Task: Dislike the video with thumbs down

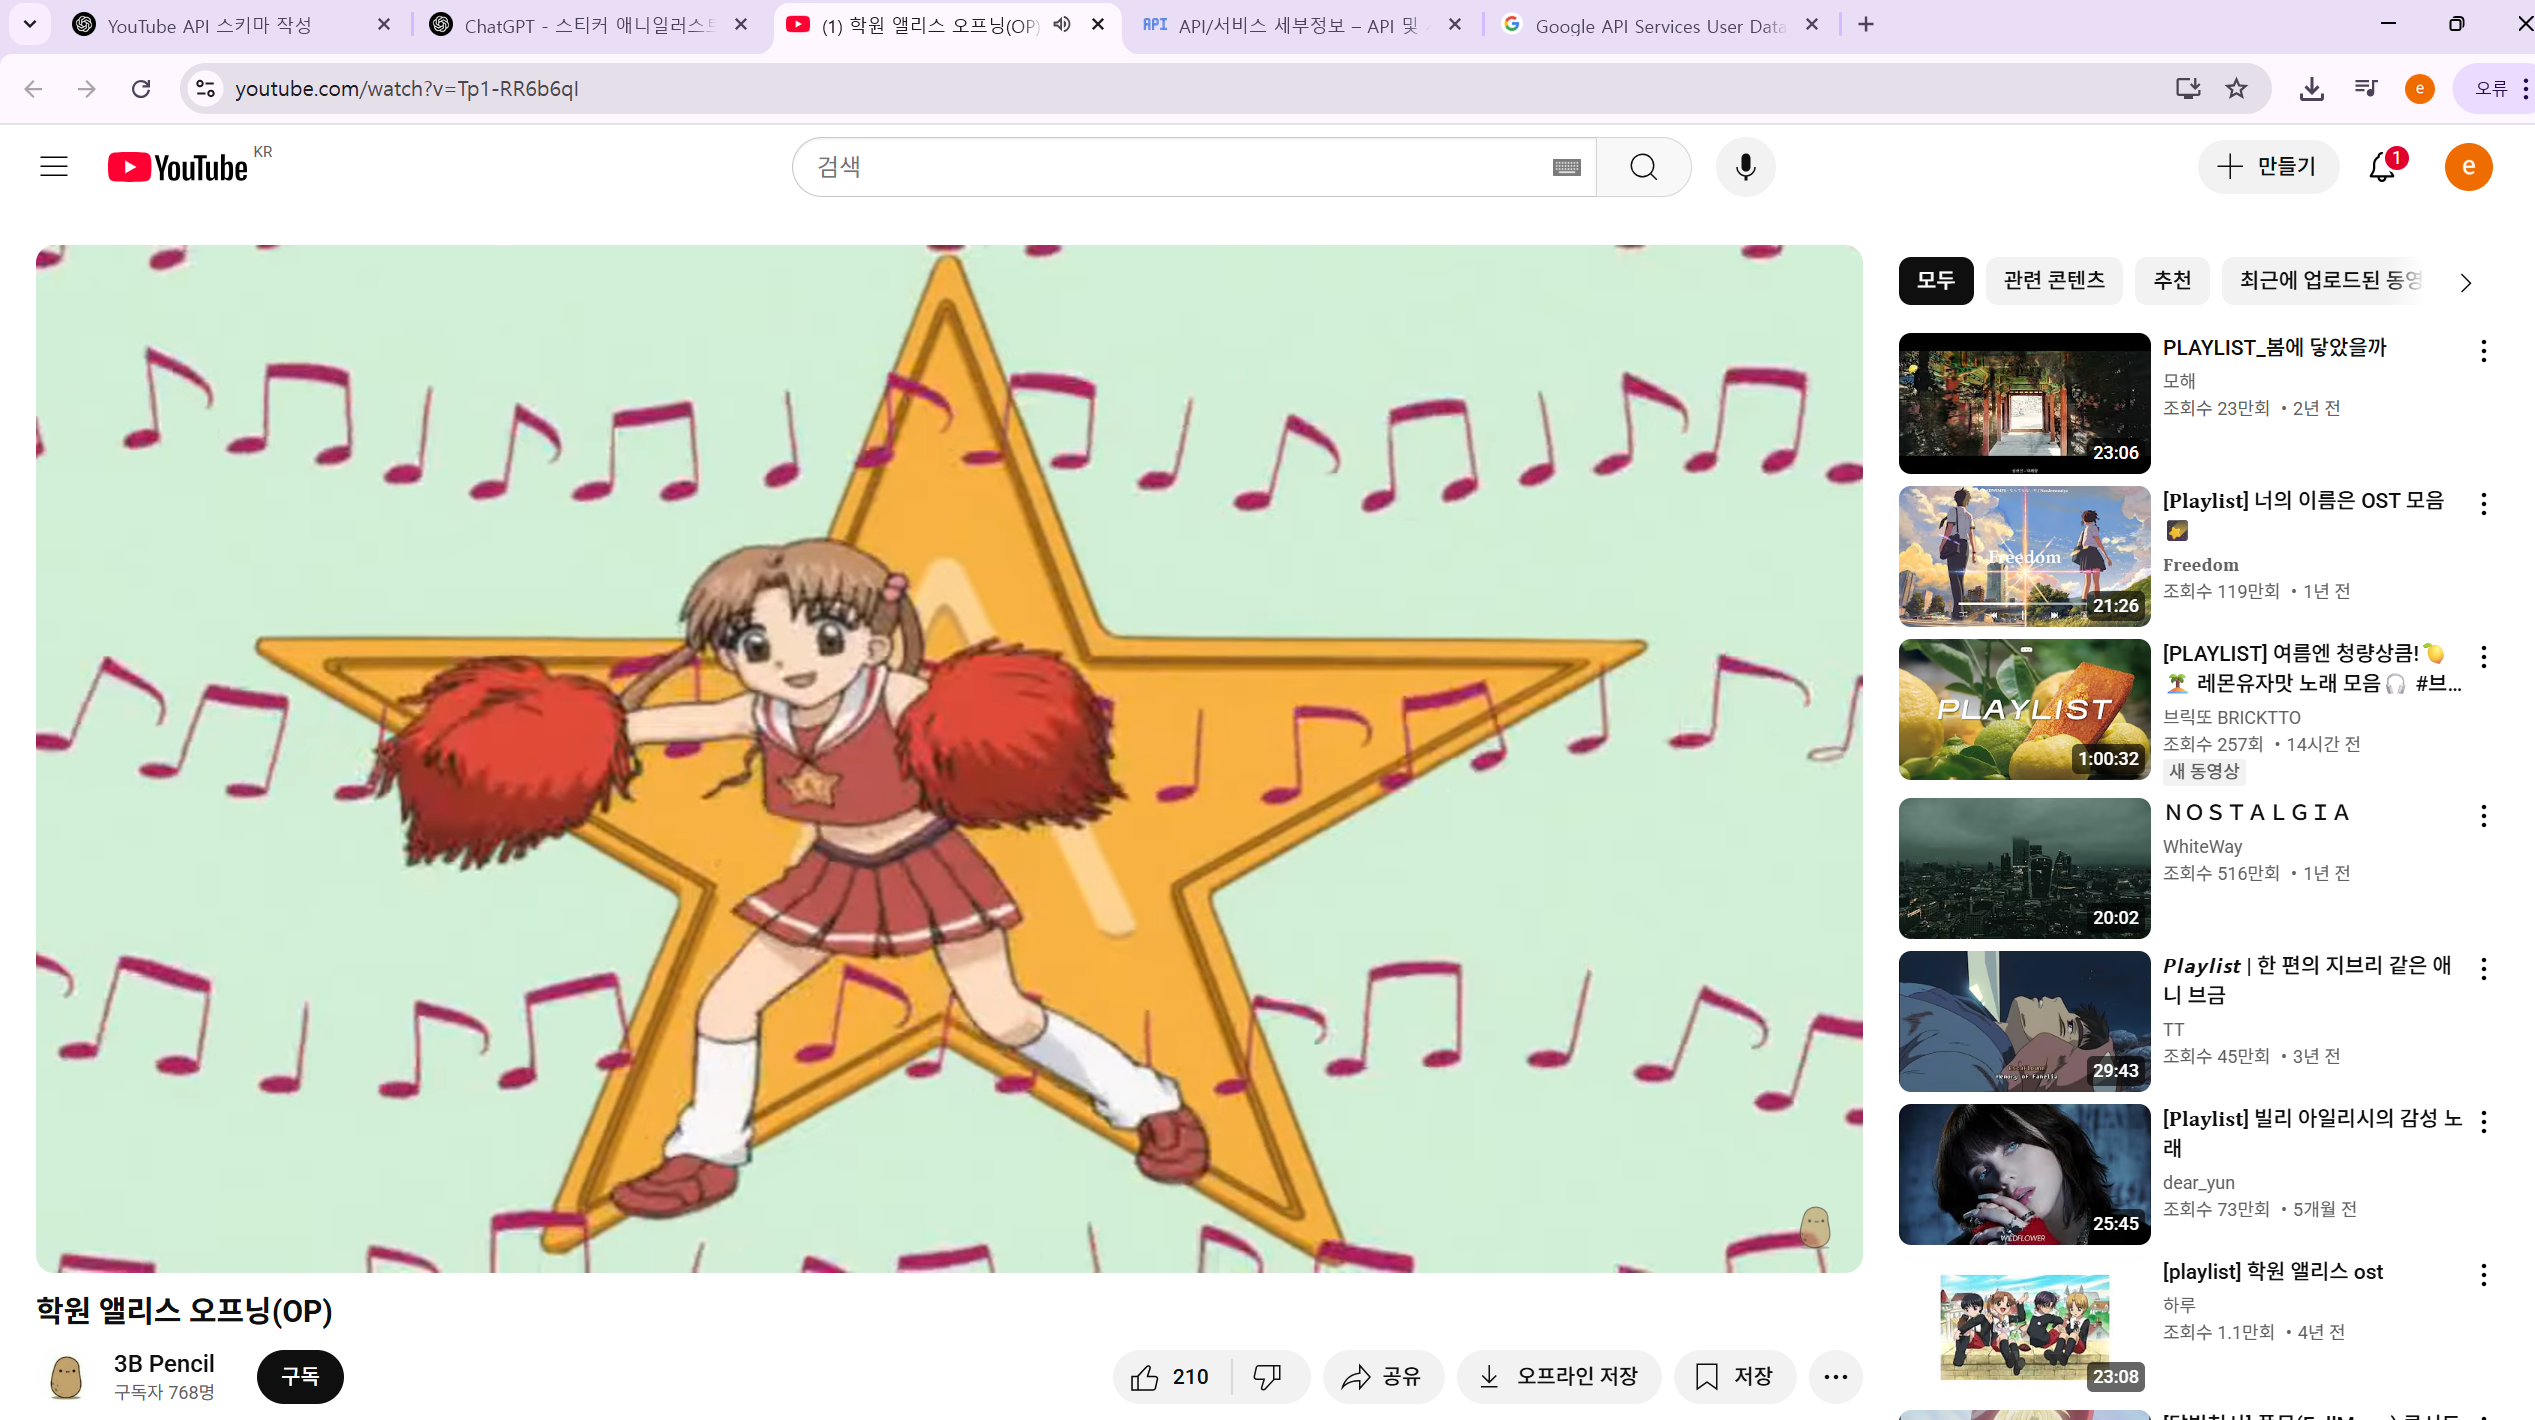Action: (1268, 1377)
